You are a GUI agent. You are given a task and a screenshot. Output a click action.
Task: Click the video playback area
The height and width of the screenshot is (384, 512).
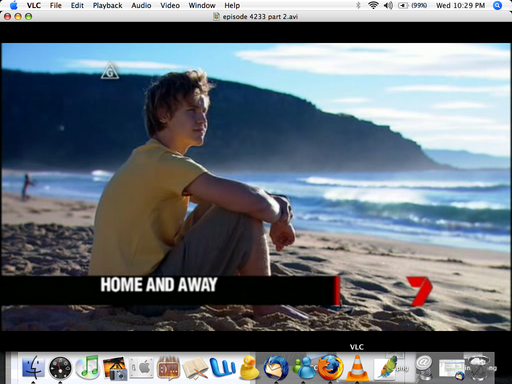tap(256, 187)
